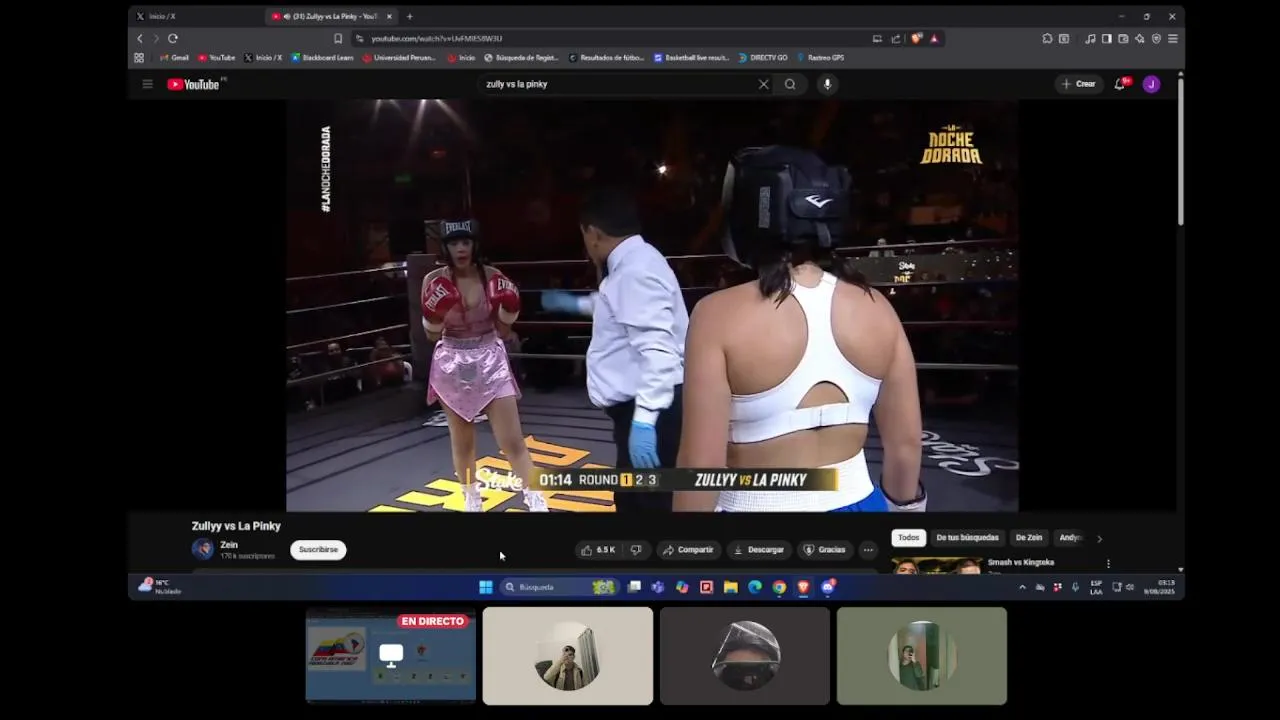This screenshot has width=1280, height=720.
Task: Open the Rastreo GPS bookmark
Action: pos(820,58)
